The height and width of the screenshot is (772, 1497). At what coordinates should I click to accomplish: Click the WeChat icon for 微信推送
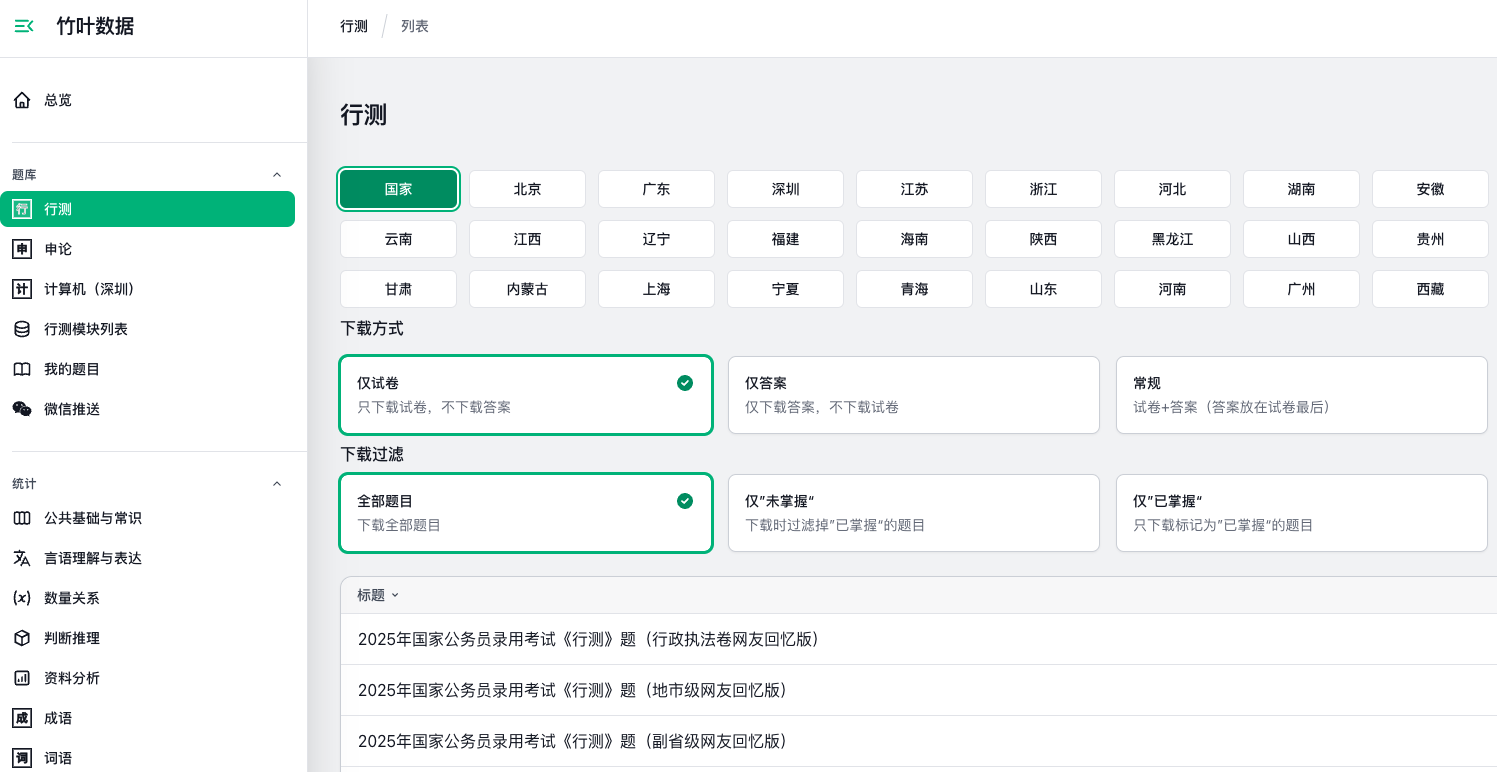pos(22,409)
